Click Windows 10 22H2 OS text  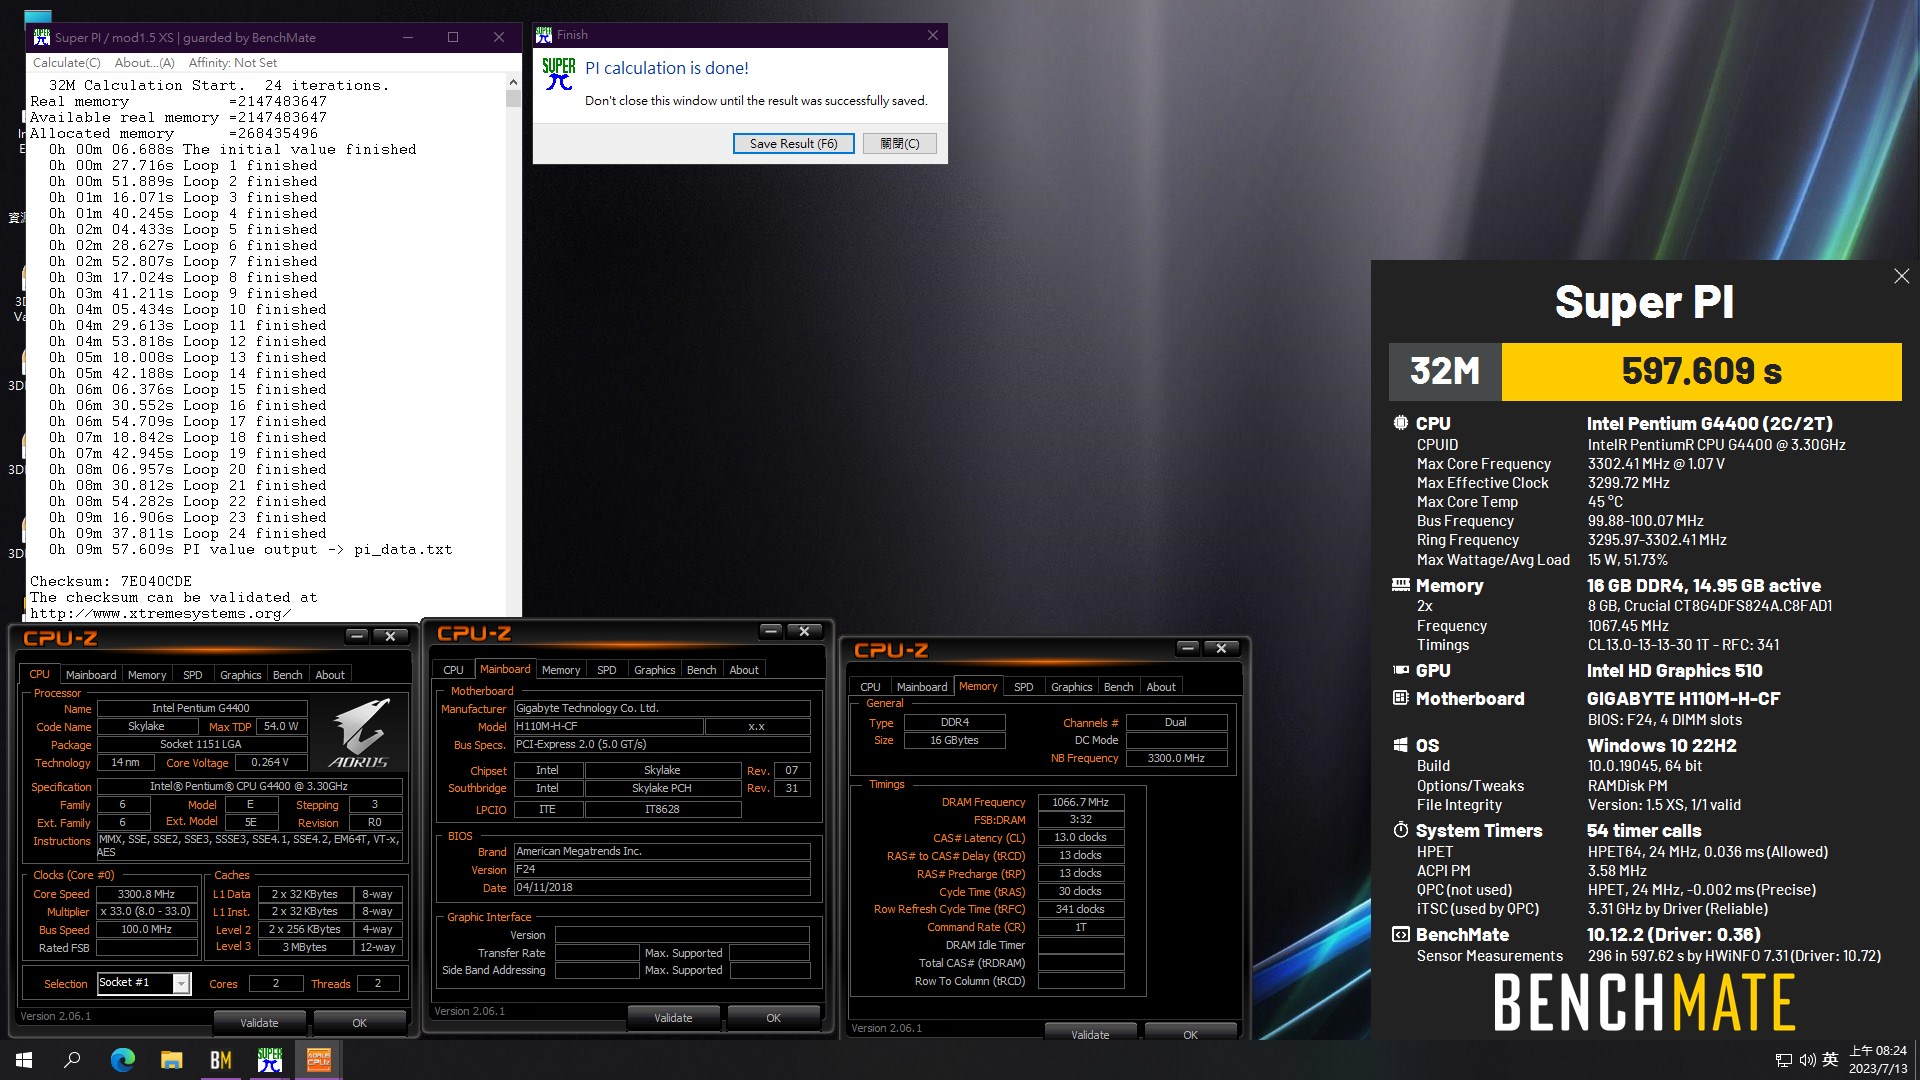pos(1662,746)
